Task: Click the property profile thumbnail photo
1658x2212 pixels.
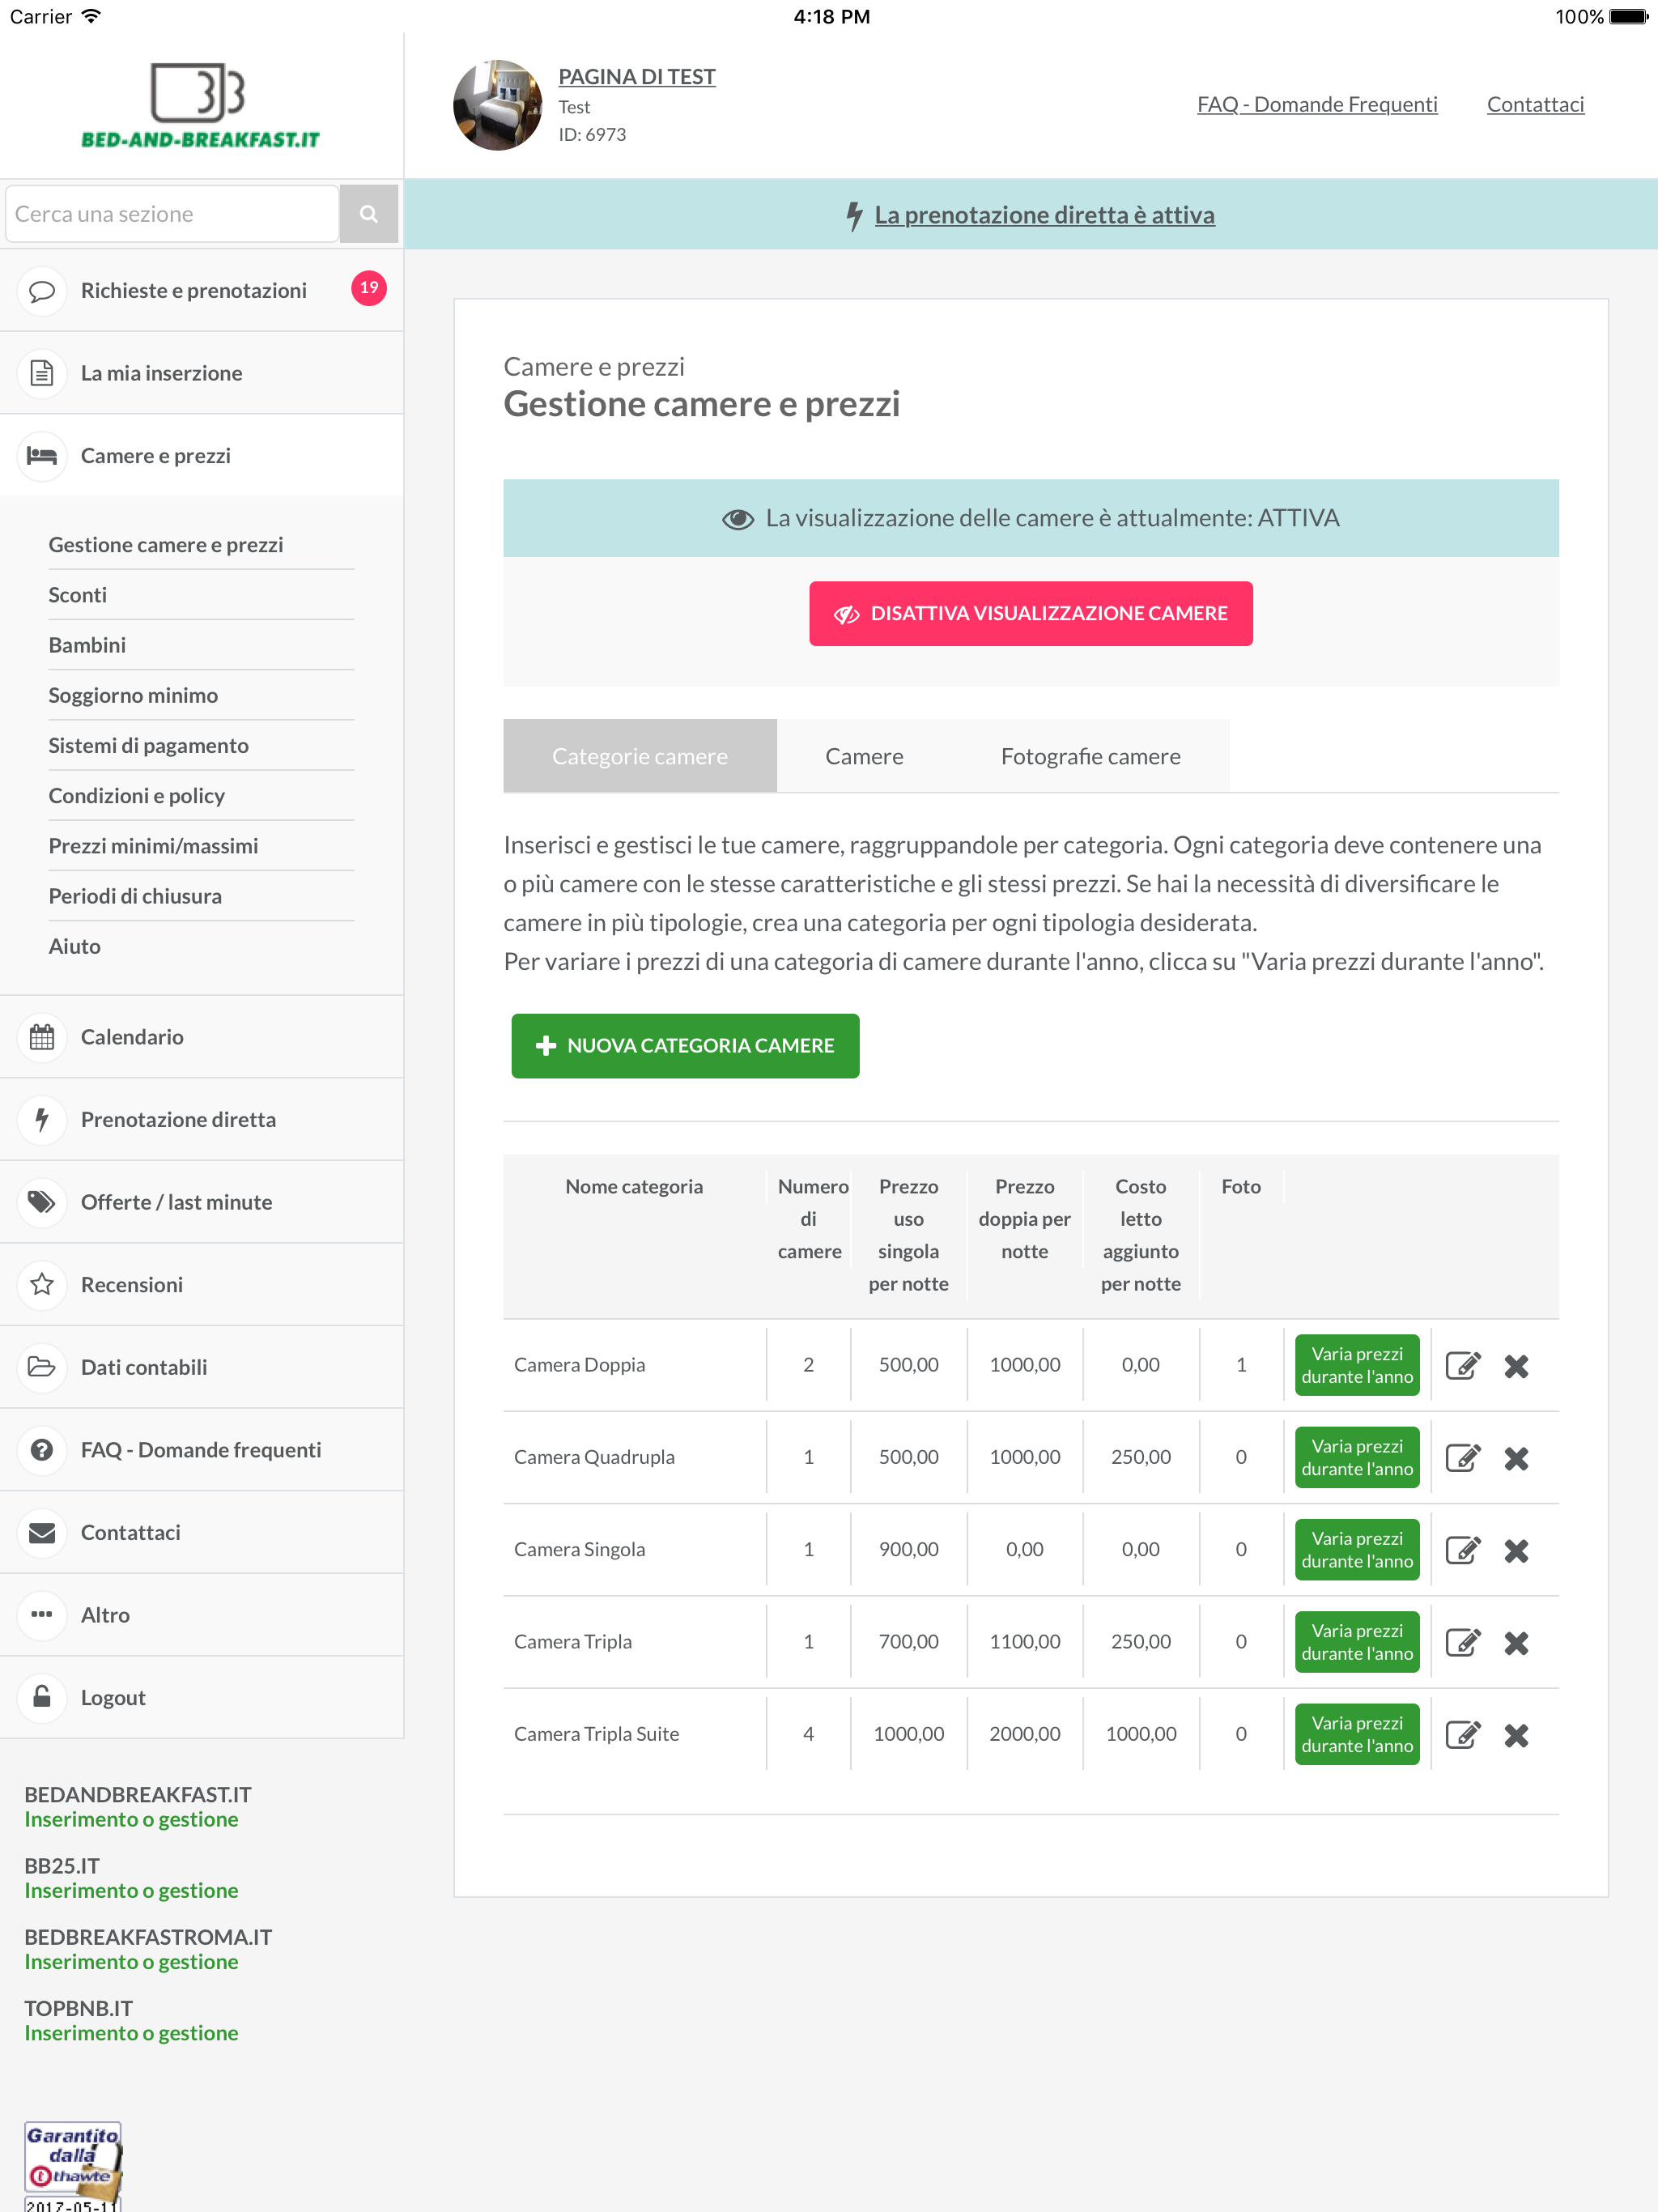Action: point(498,105)
